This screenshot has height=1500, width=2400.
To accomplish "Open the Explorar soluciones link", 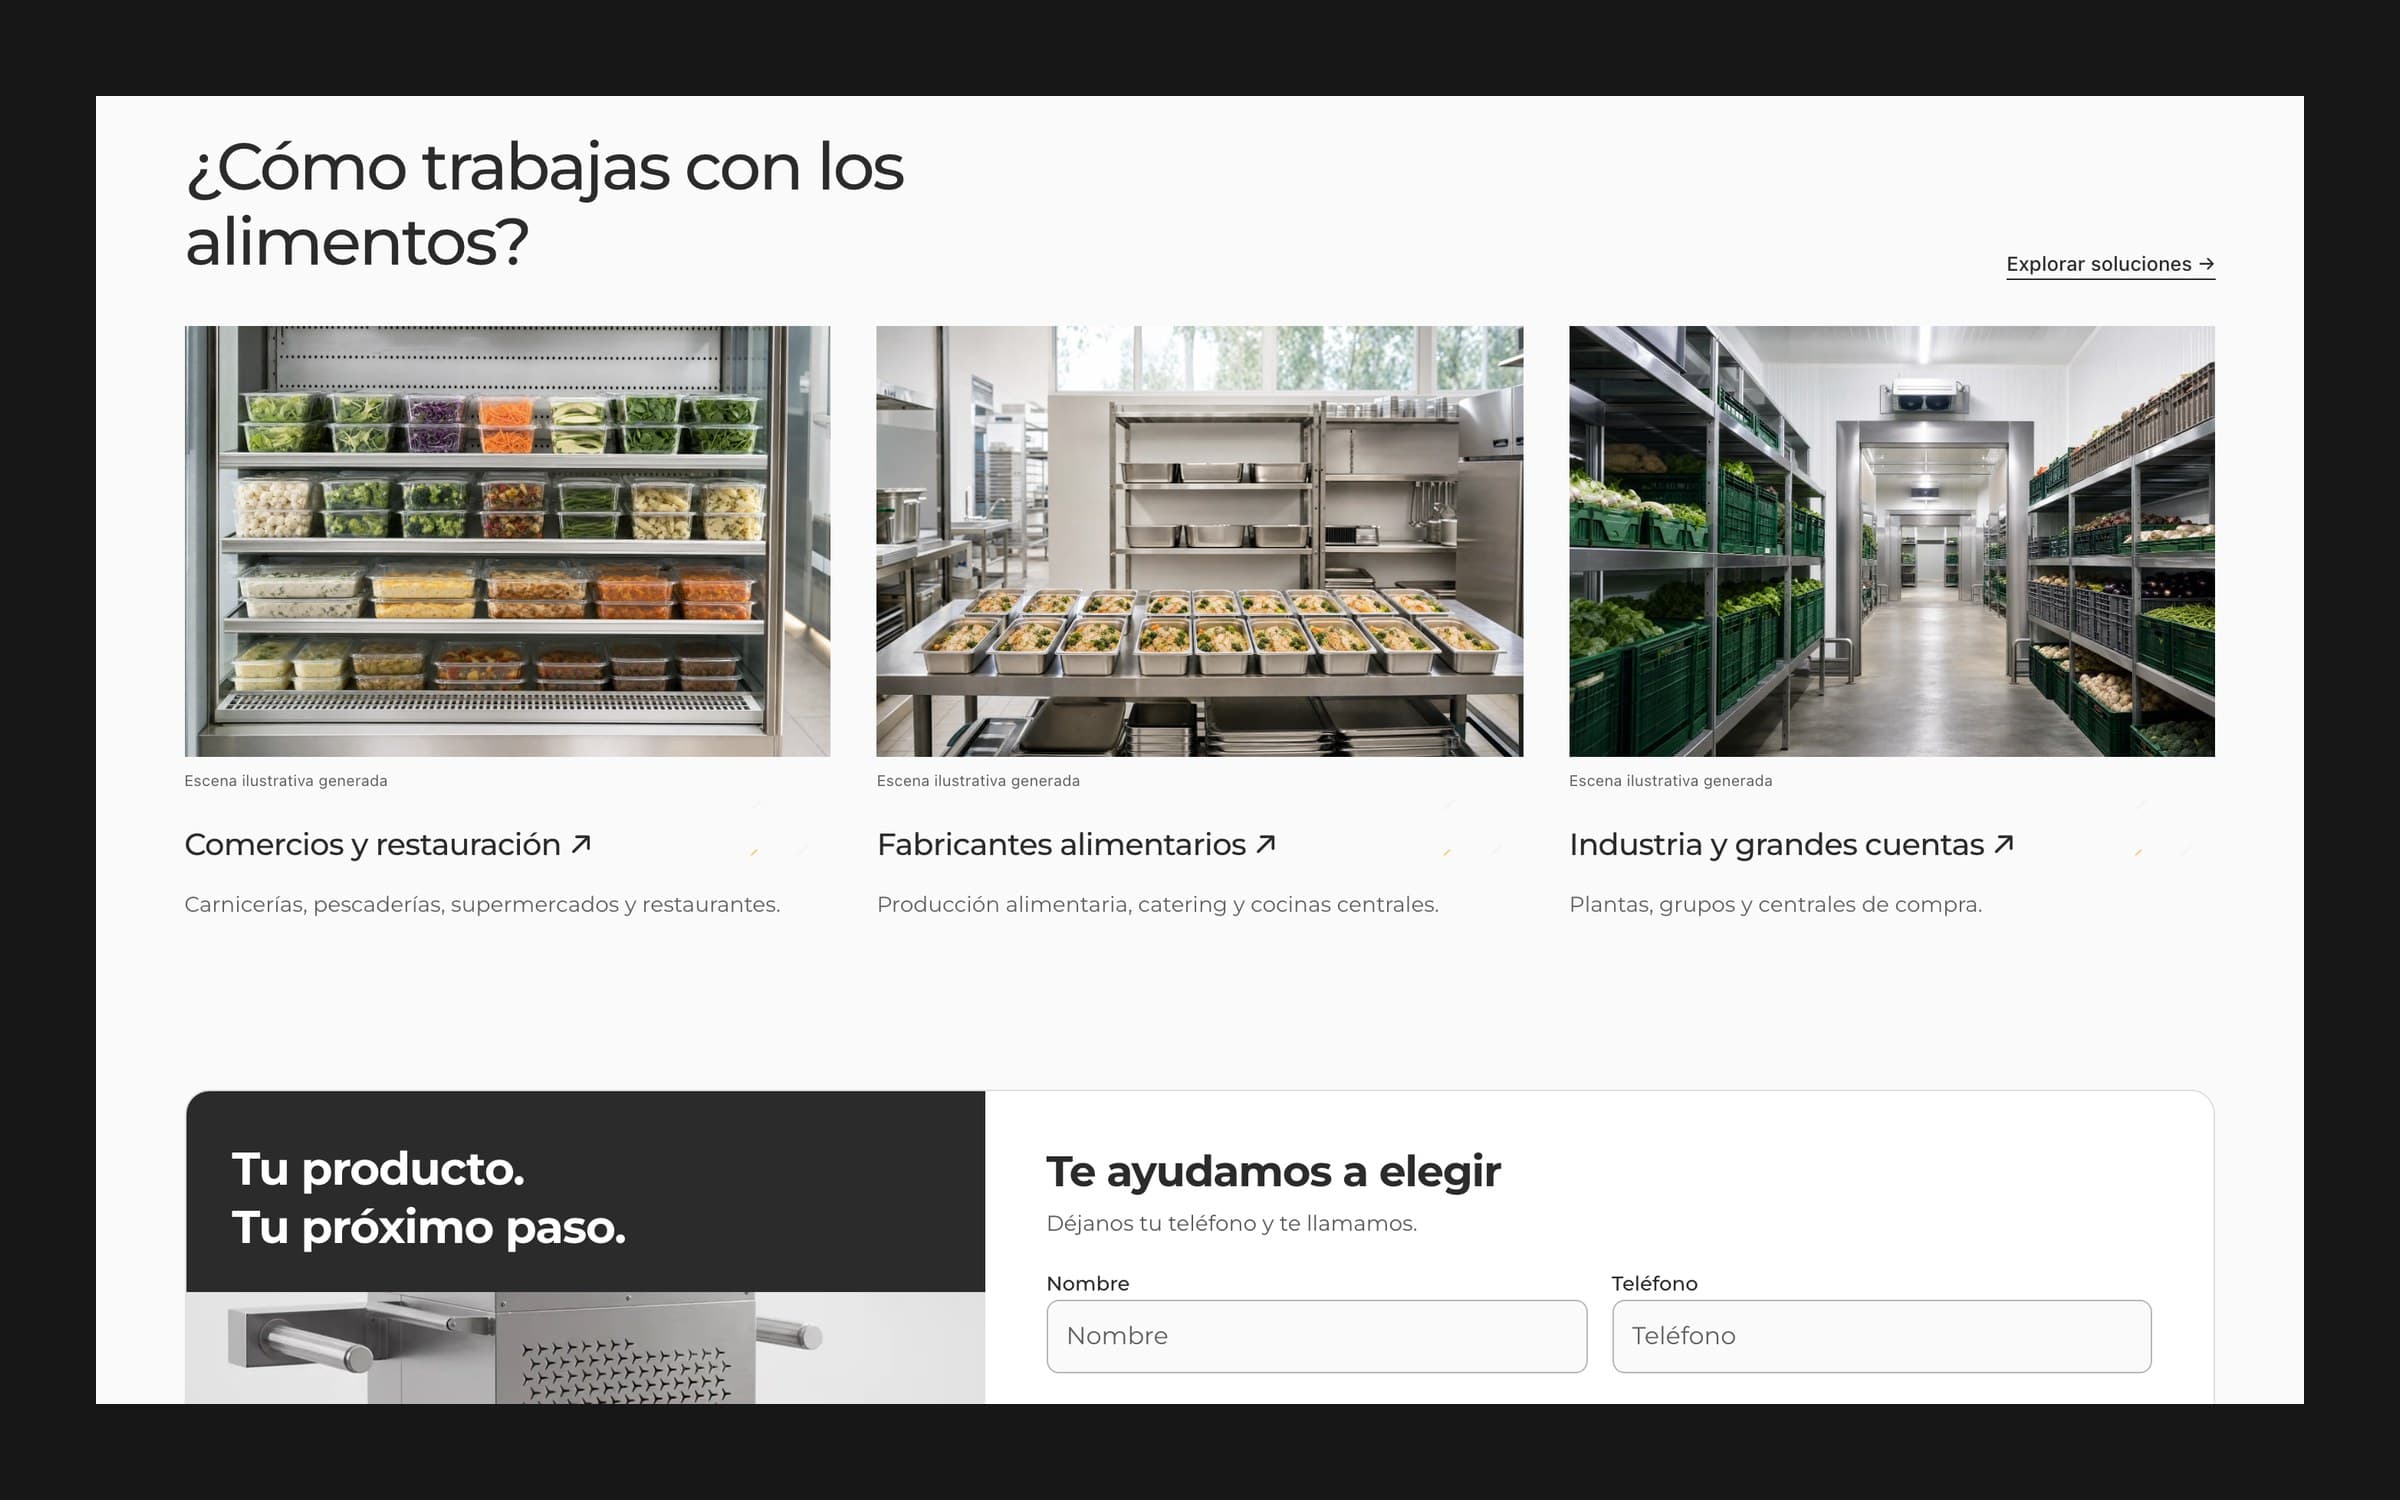I will 2110,264.
